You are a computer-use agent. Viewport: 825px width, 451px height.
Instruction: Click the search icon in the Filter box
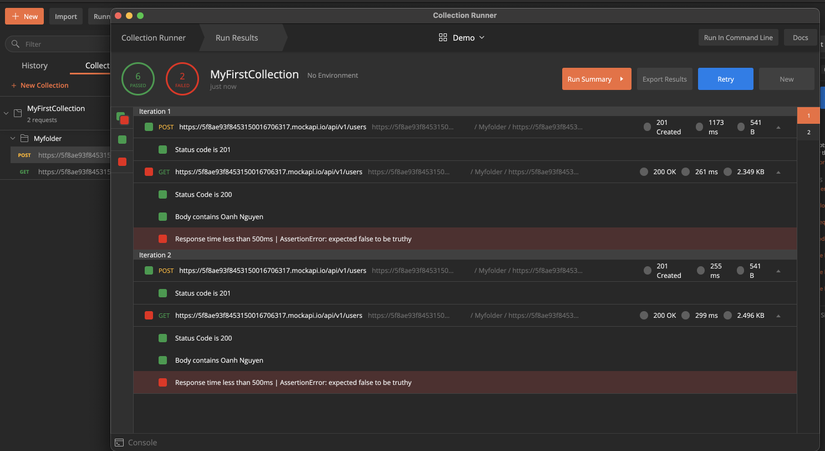coord(15,44)
